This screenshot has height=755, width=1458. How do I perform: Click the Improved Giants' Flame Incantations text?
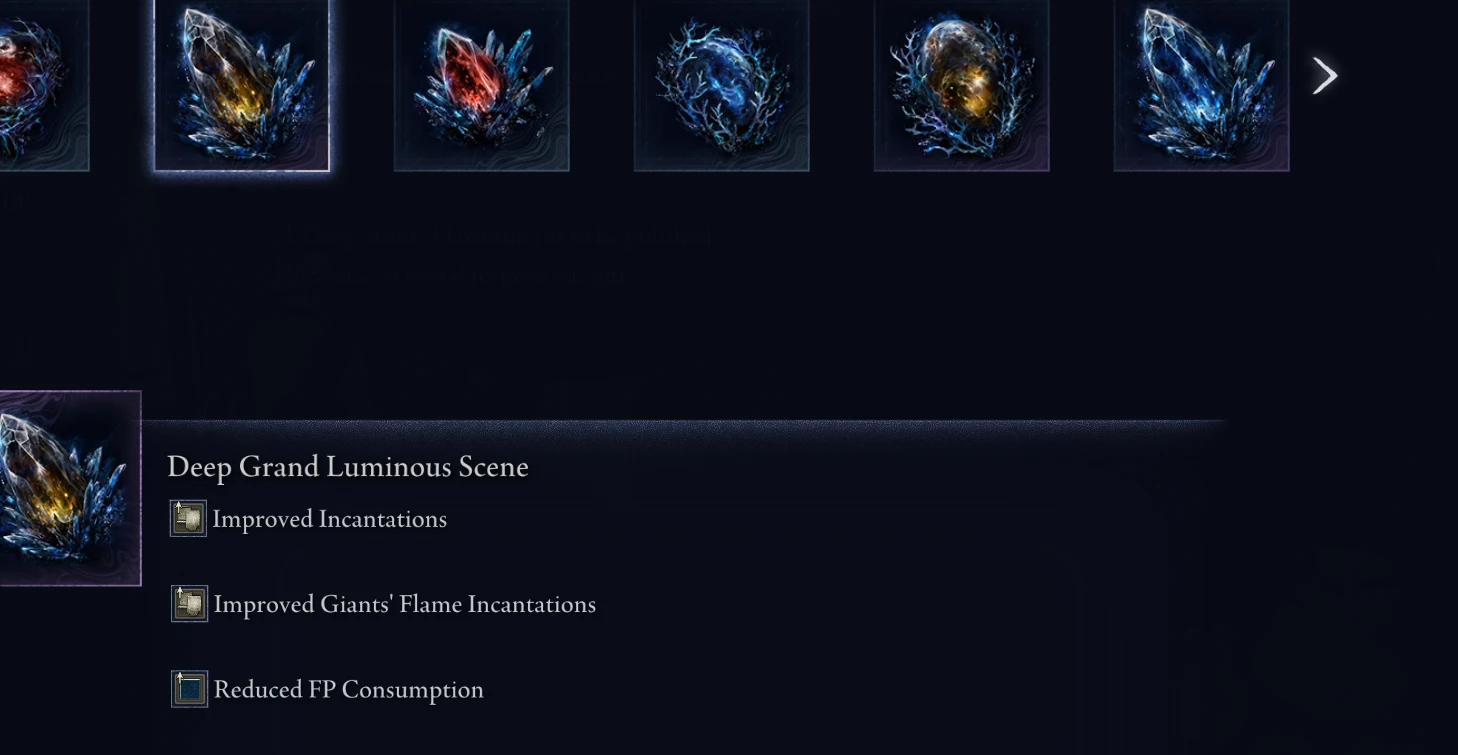coord(405,605)
